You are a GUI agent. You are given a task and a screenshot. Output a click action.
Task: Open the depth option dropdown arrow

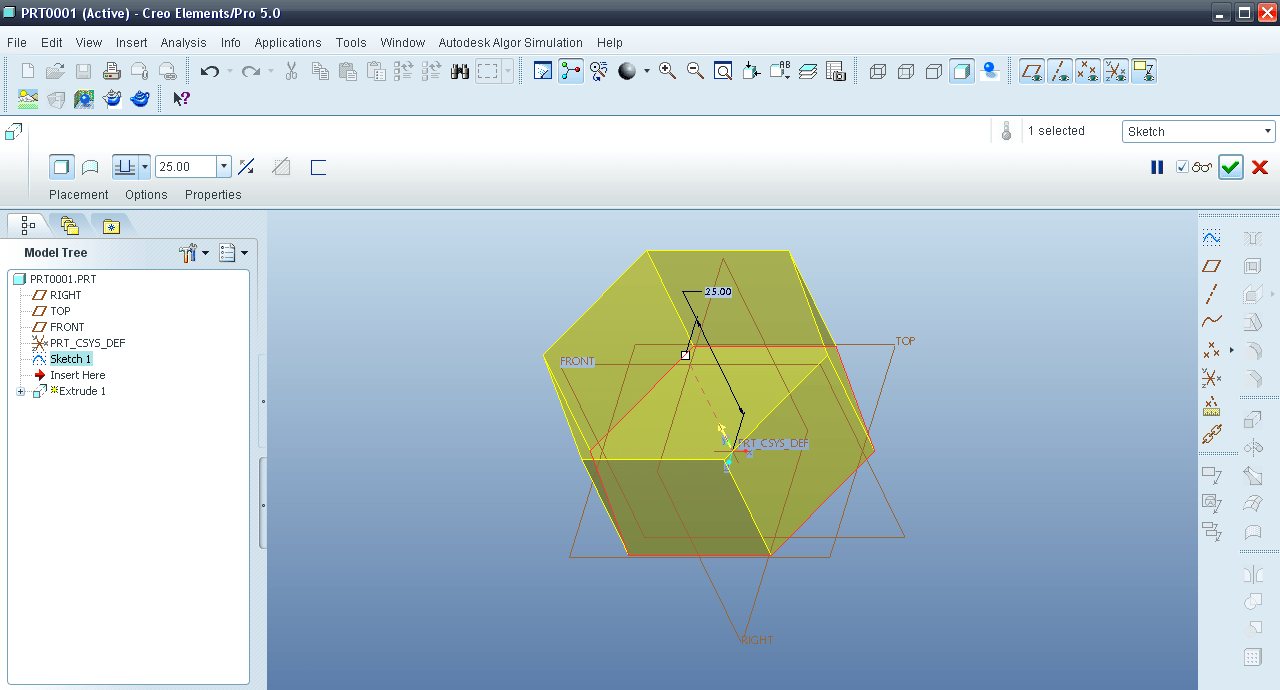[145, 167]
